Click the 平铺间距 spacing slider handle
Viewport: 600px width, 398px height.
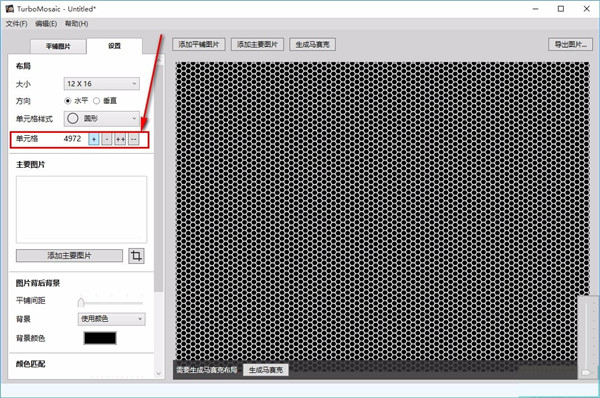coord(81,303)
